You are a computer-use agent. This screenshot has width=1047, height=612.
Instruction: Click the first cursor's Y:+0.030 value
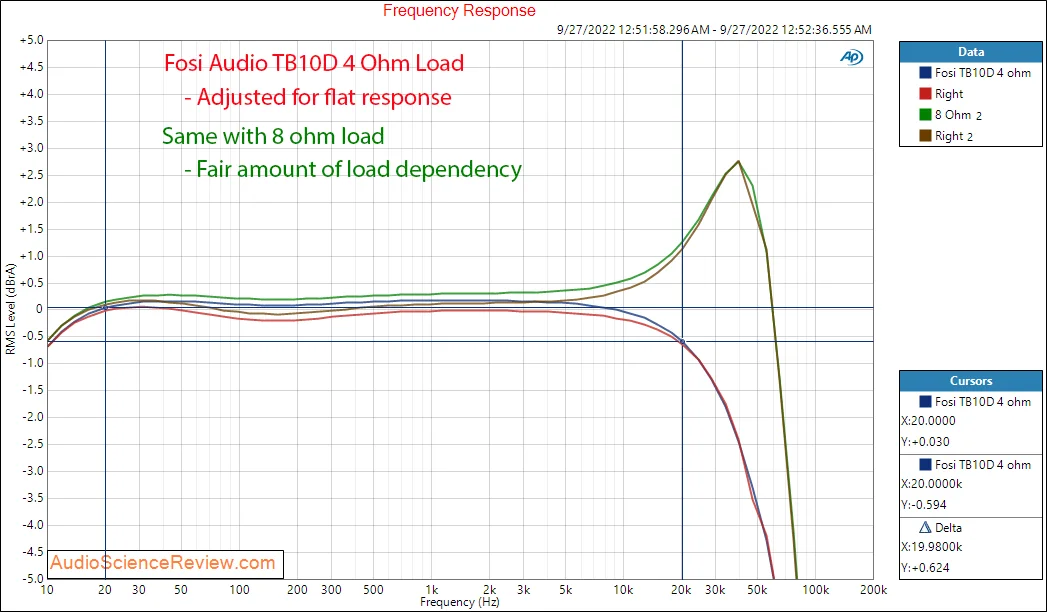pyautogui.click(x=925, y=442)
